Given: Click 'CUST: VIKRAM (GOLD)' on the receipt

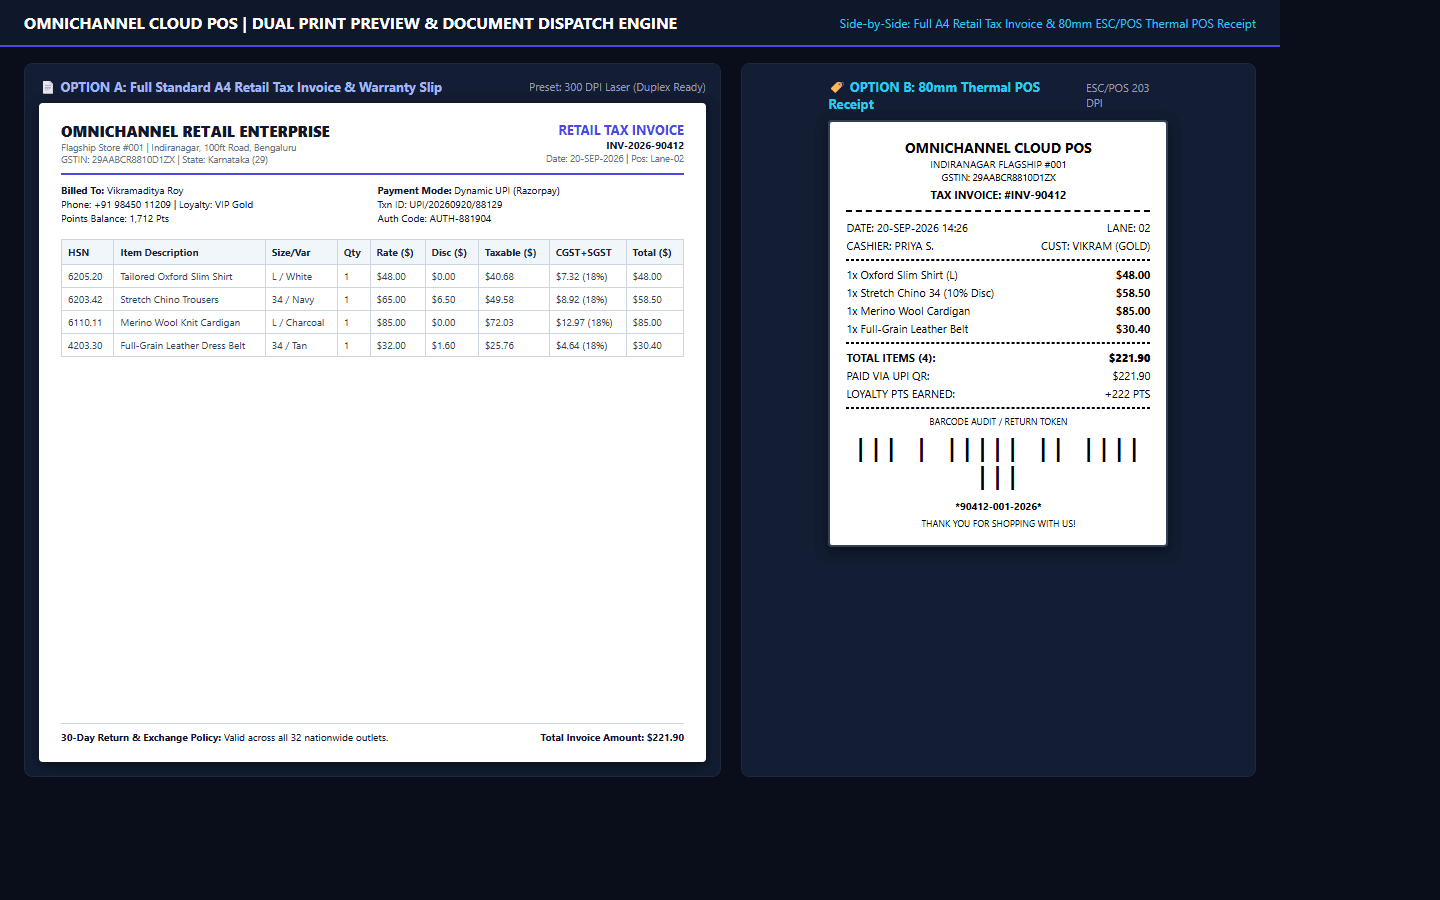Looking at the screenshot, I should click(x=1095, y=246).
